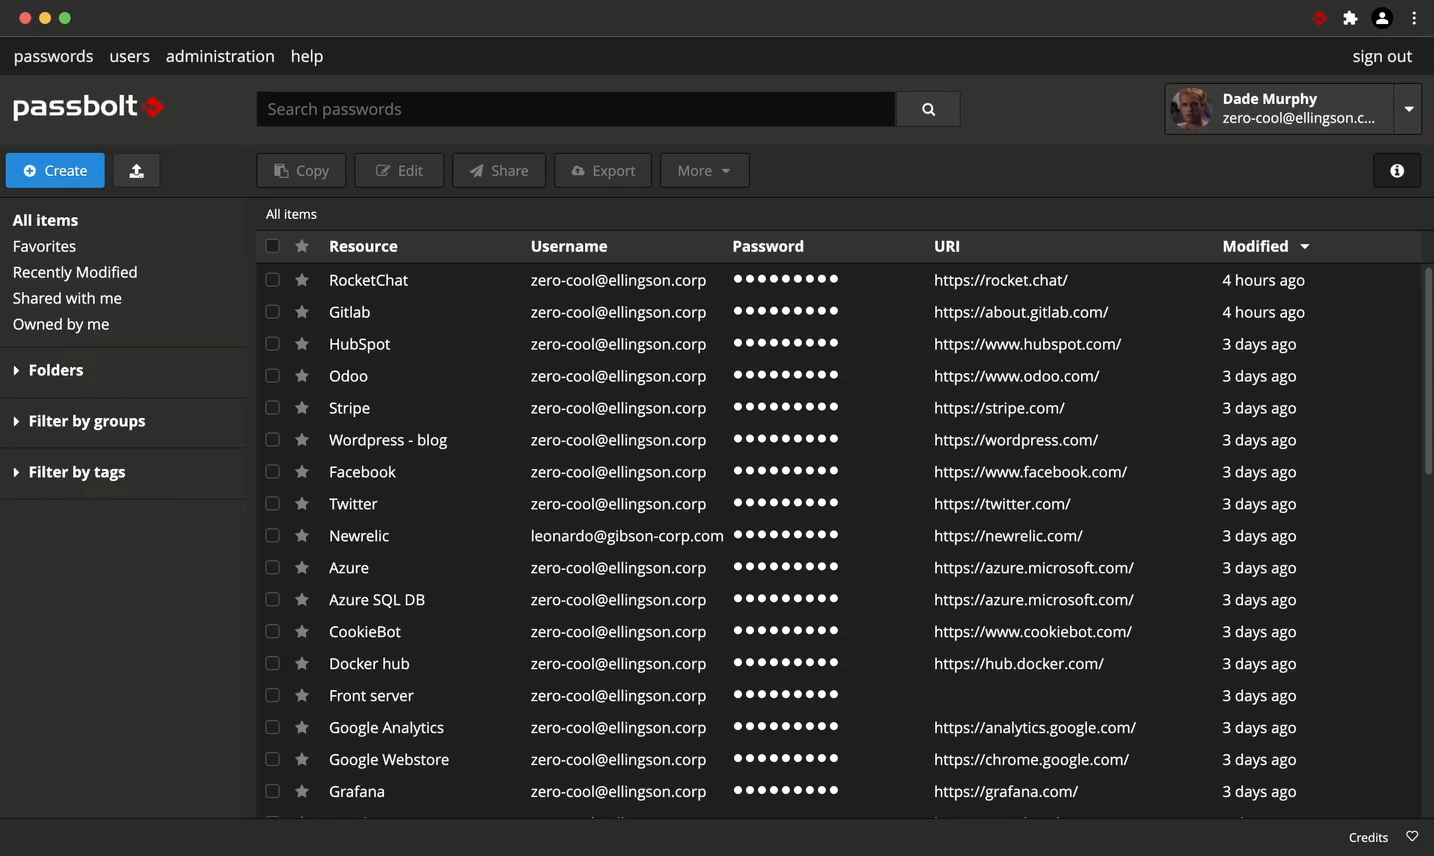The height and width of the screenshot is (856, 1434).
Task: Click the heart icon near Credits
Action: (x=1412, y=837)
